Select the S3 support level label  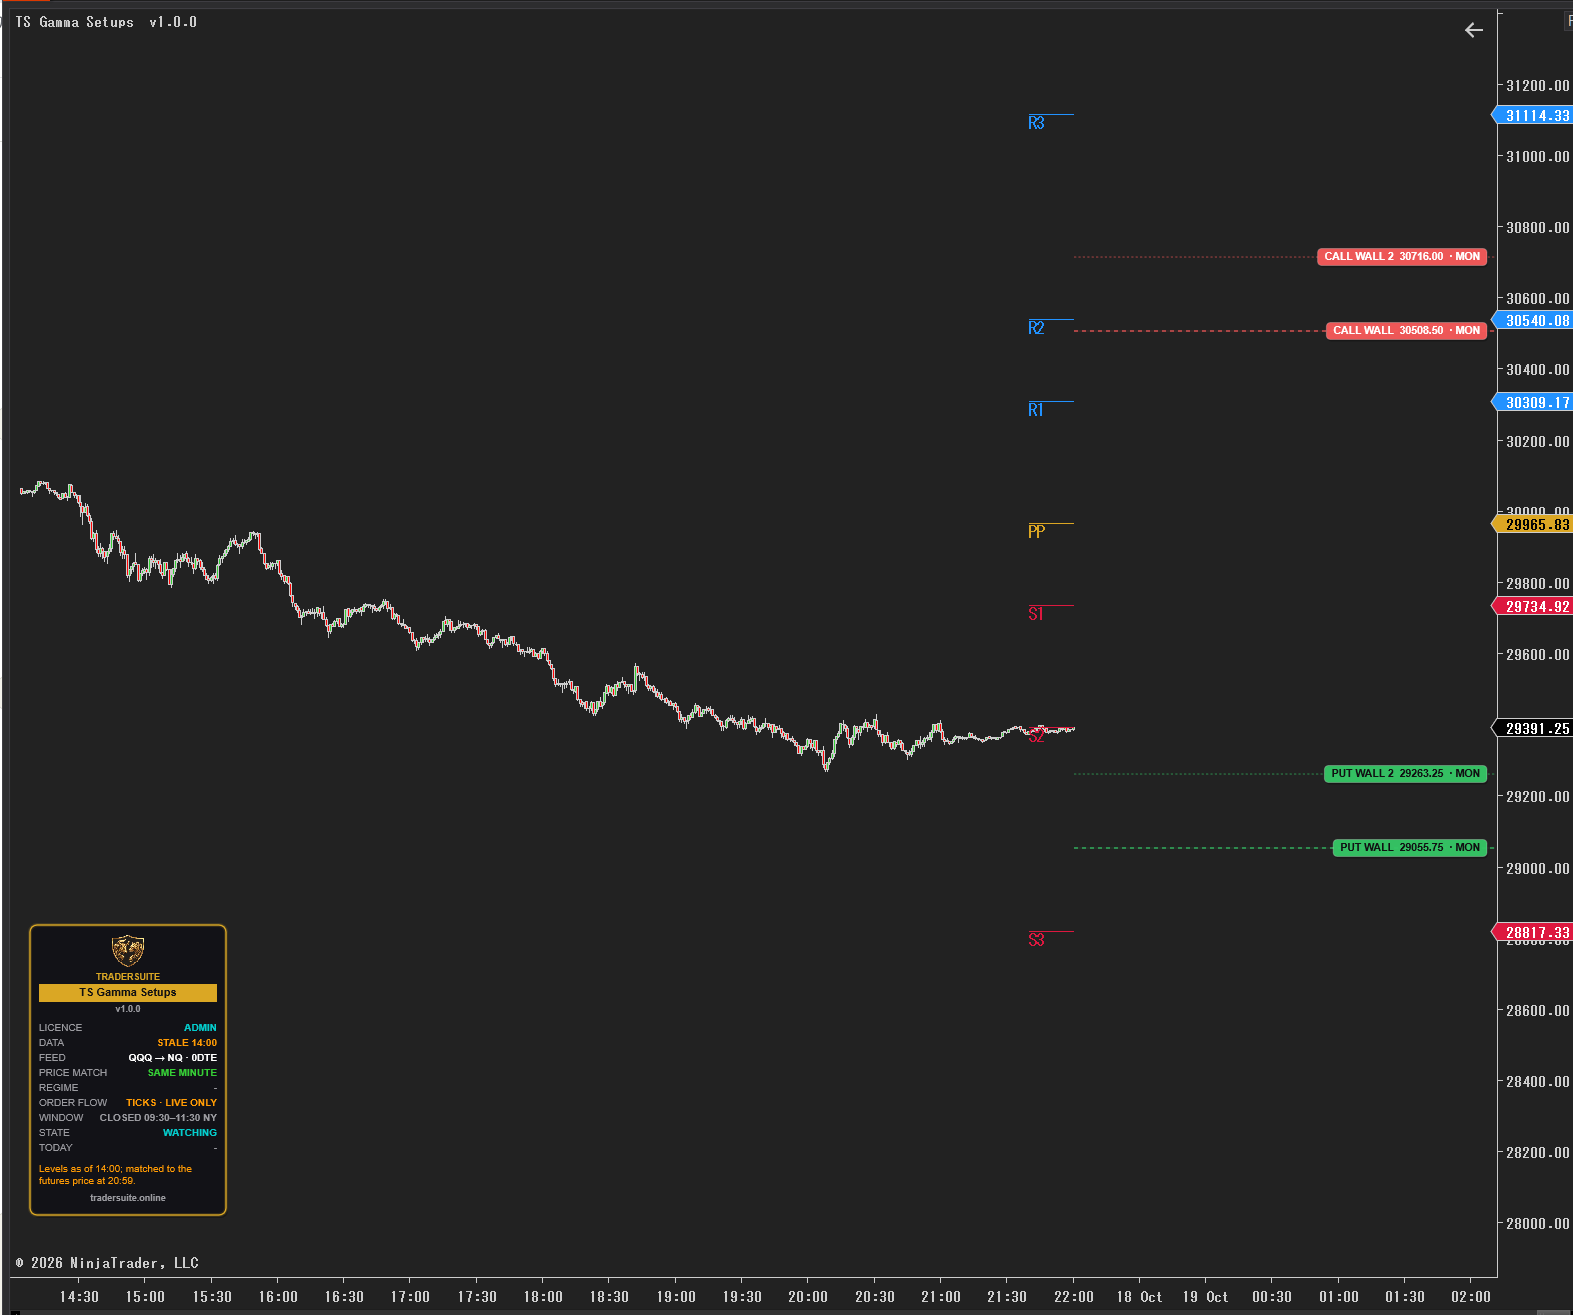(1036, 940)
